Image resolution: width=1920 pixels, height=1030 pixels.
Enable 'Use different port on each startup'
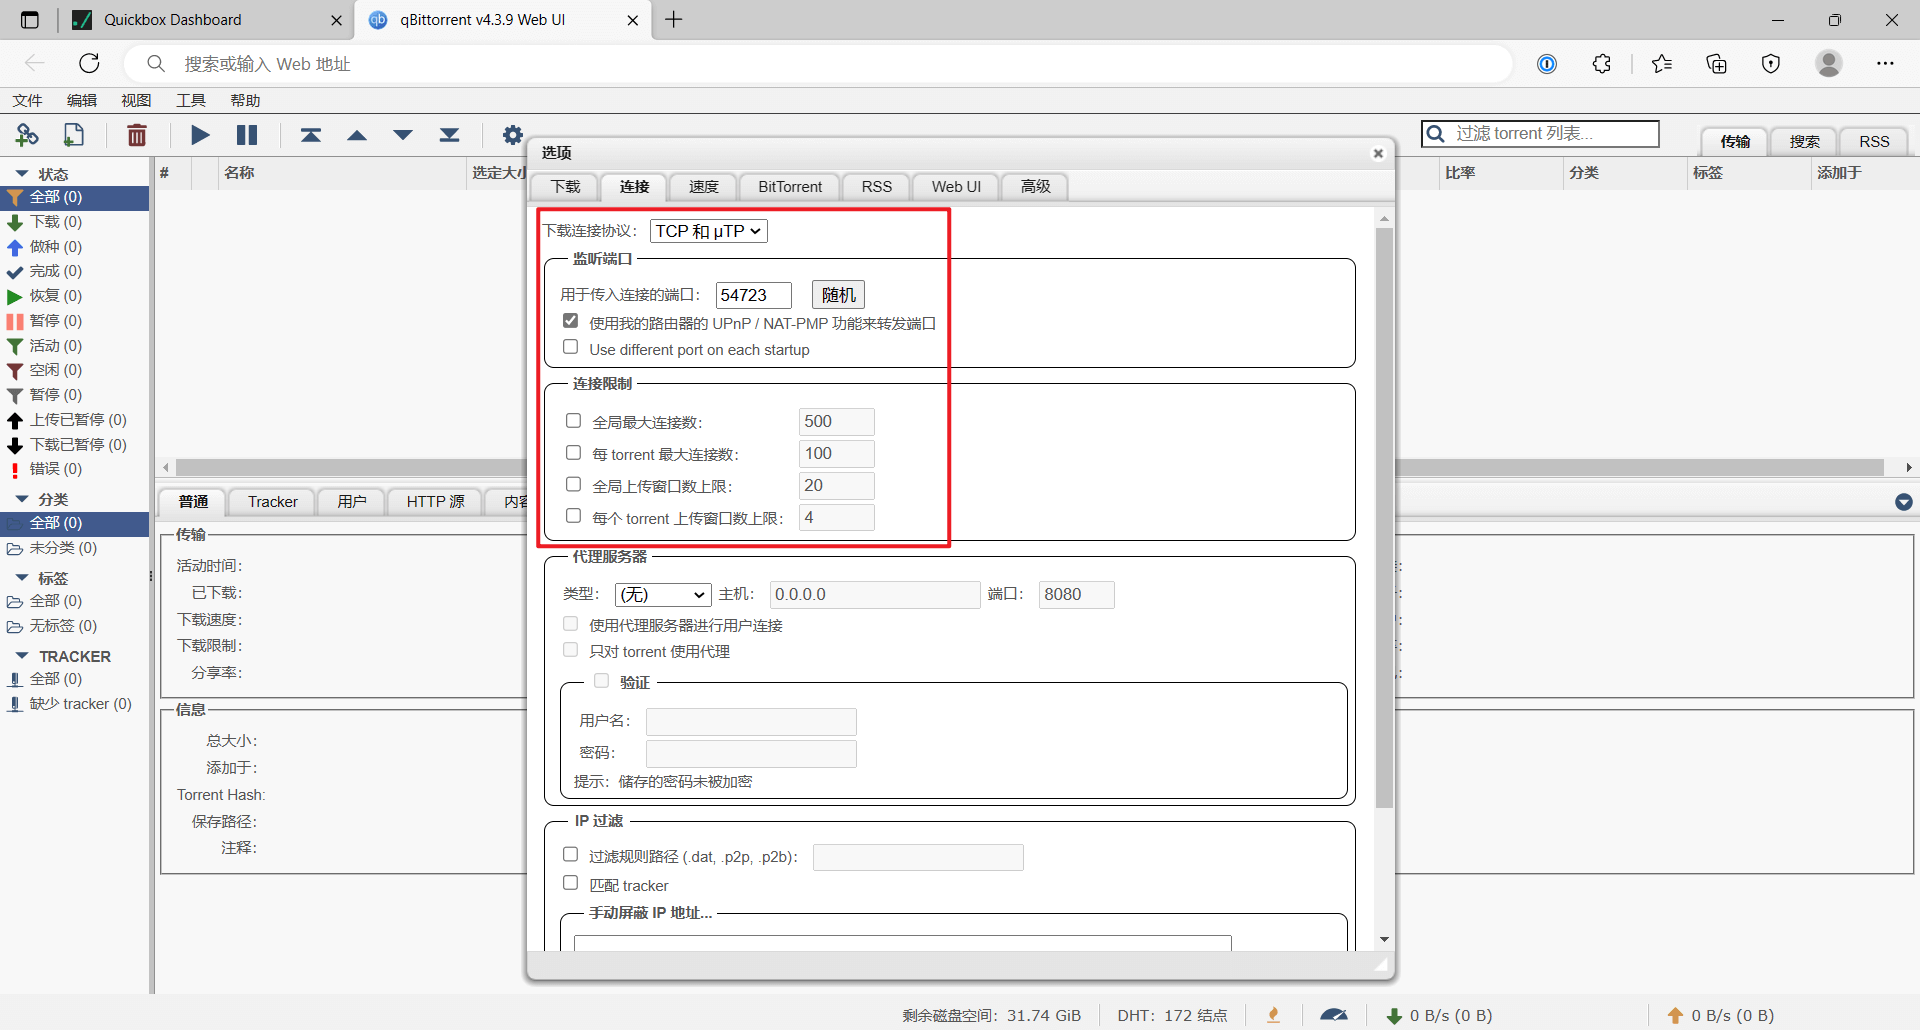point(571,347)
